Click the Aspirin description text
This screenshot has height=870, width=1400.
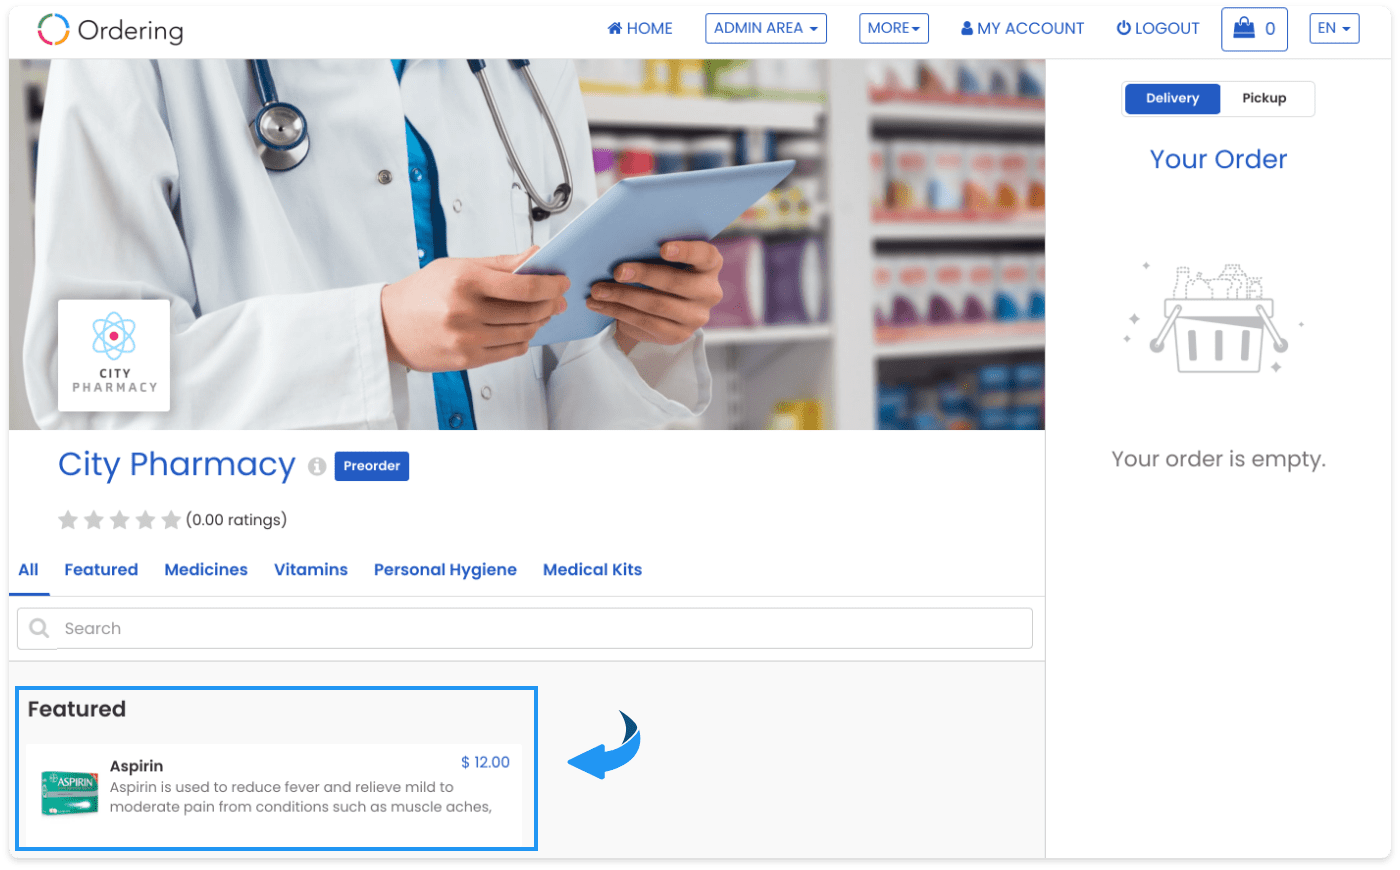(x=301, y=797)
